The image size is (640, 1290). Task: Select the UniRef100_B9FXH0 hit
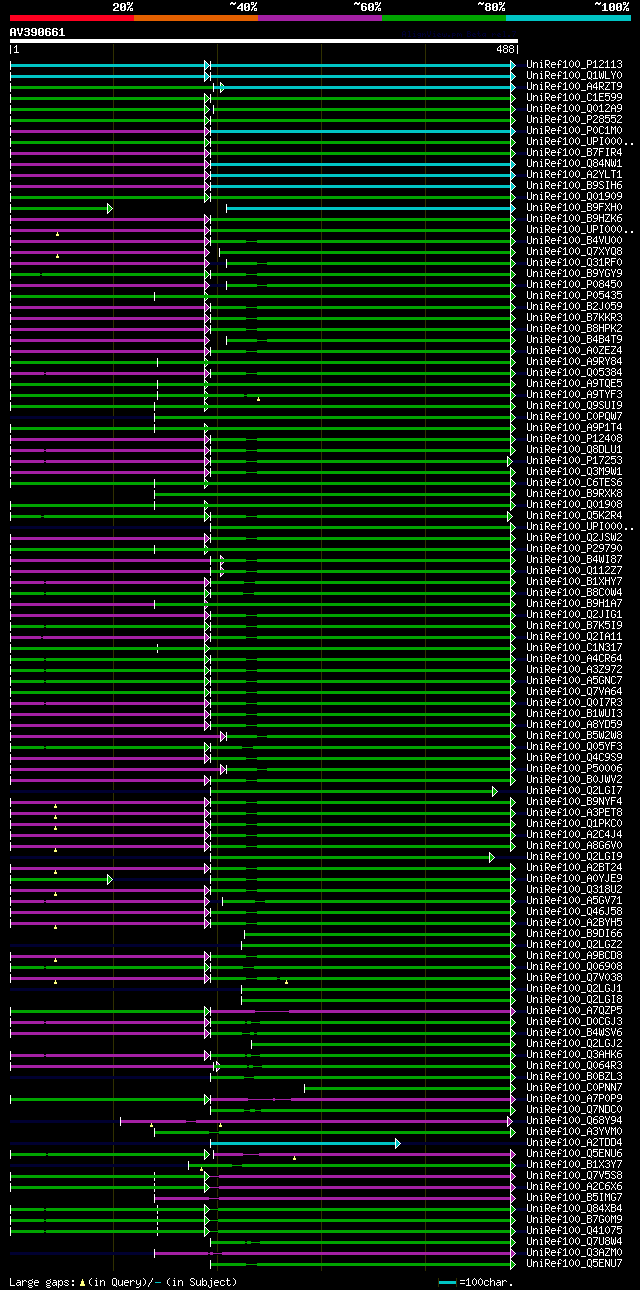click(x=574, y=207)
